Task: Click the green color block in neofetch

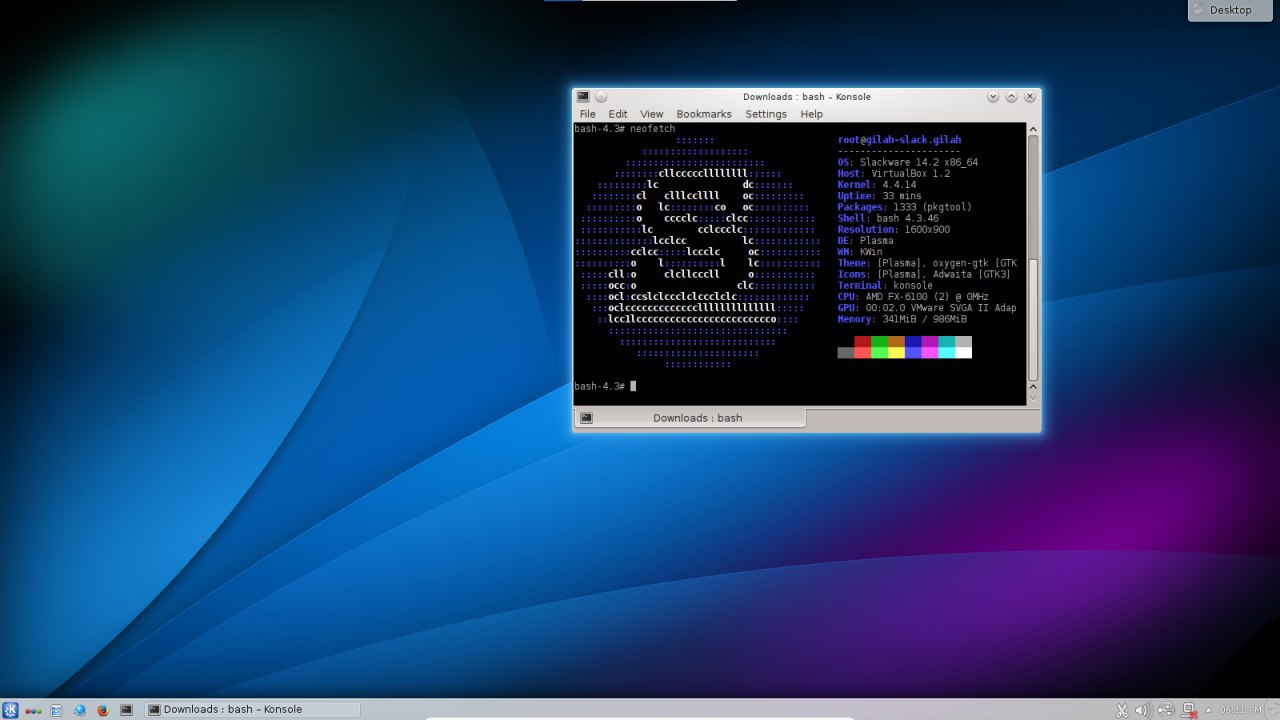Action: [x=879, y=342]
